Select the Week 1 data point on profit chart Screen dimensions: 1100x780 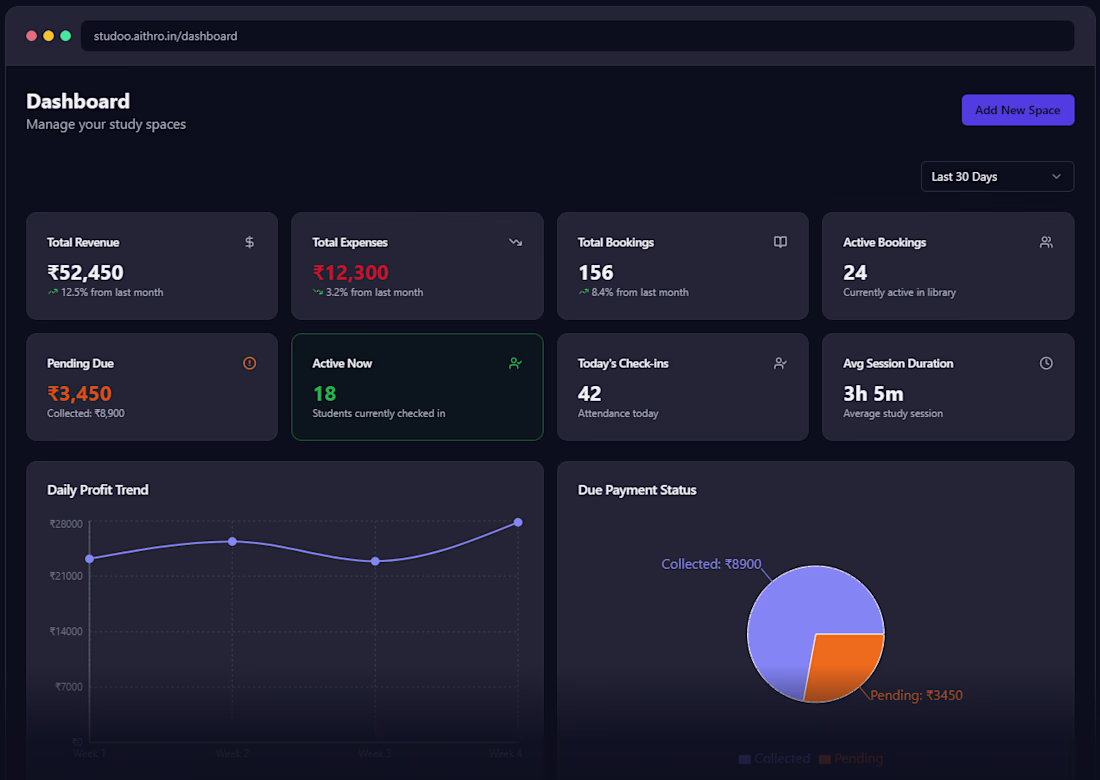click(x=90, y=559)
